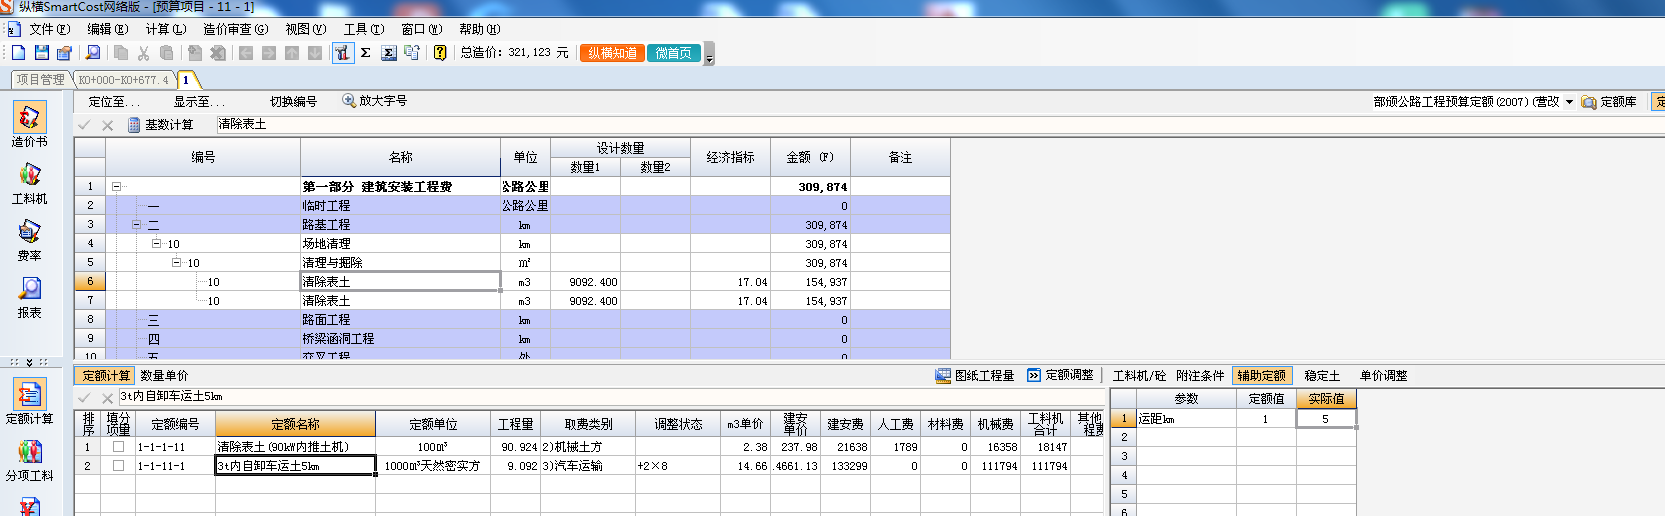This screenshot has width=1665, height=516.
Task: Click the 切换编号 button
Action: [x=293, y=102]
